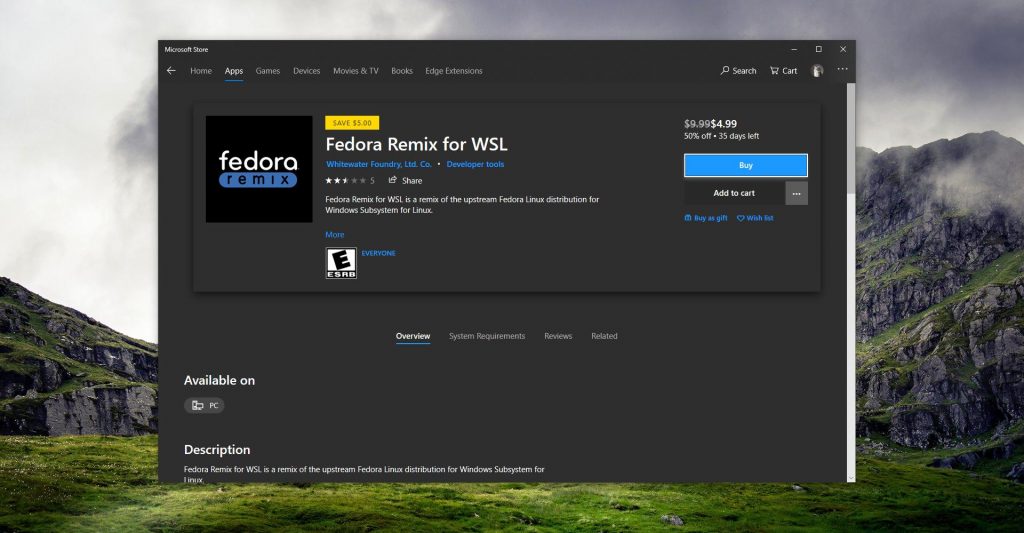Go to Home tab

pos(201,71)
